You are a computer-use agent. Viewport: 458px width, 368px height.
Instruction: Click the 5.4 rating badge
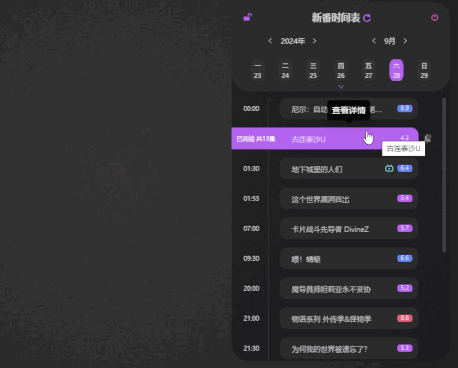click(405, 198)
